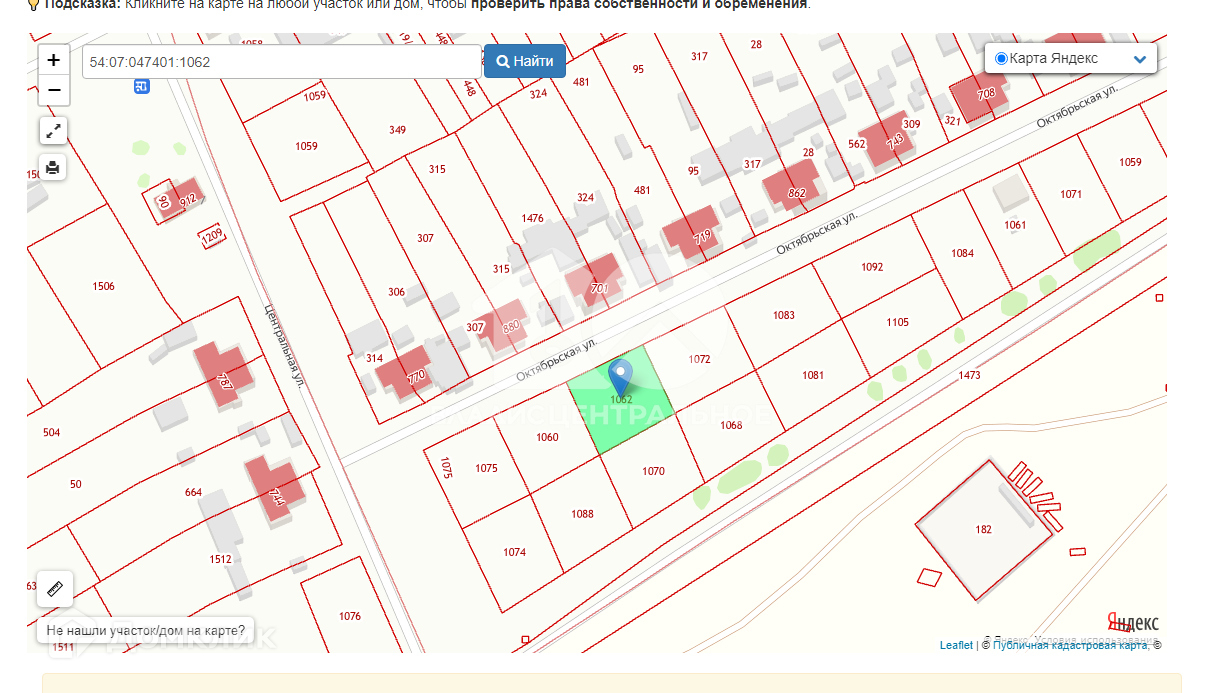Select parcel 1074 on the map
This screenshot has width=1217, height=693.
tap(514, 552)
